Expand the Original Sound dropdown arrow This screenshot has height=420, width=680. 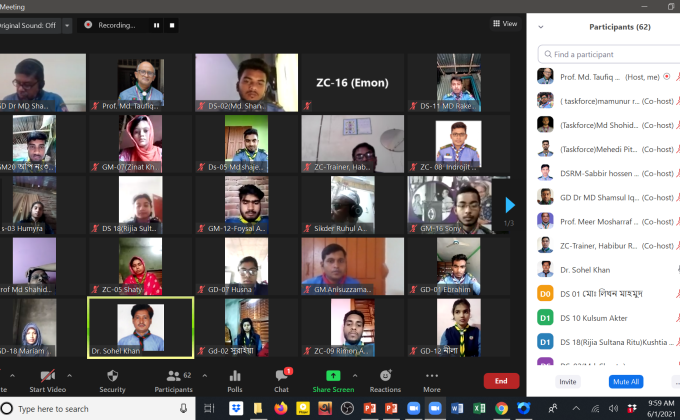(67, 25)
